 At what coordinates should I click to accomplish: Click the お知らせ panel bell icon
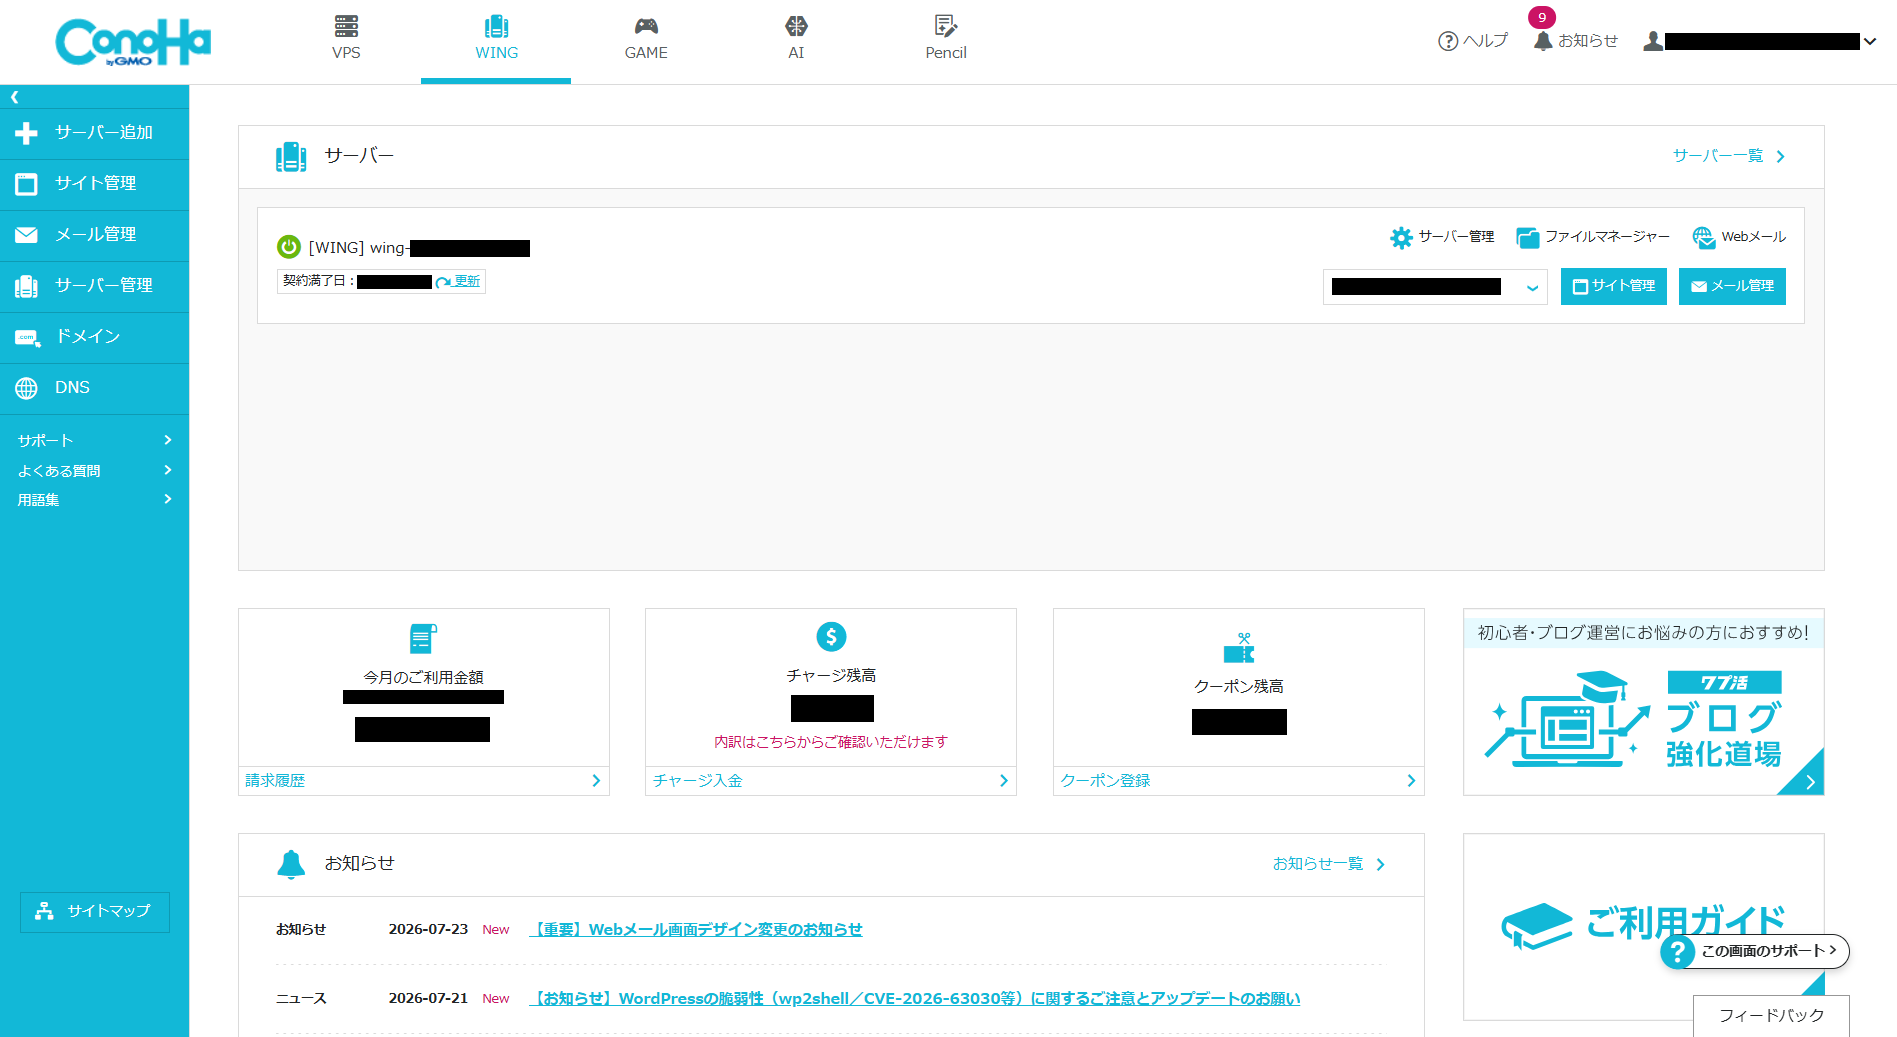point(291,864)
